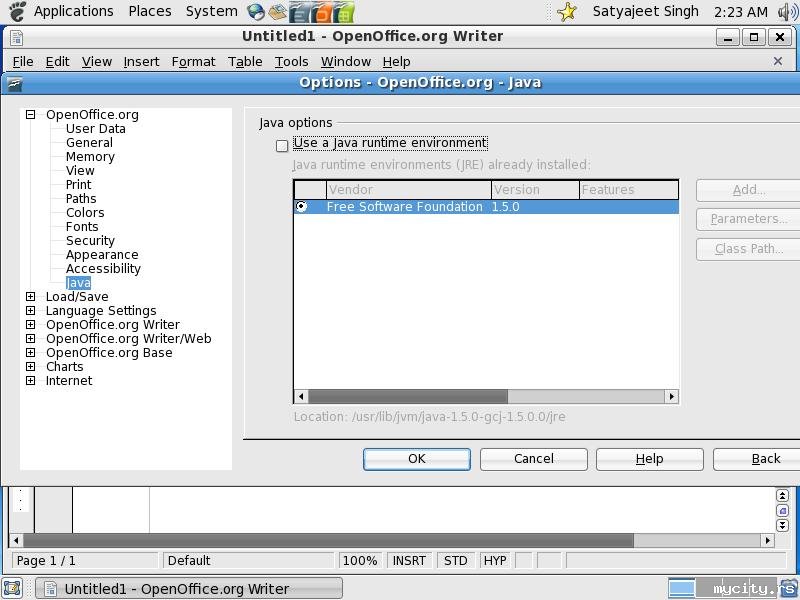Viewport: 800px width, 600px height.
Task: Select Security in the options tree
Action: point(90,240)
